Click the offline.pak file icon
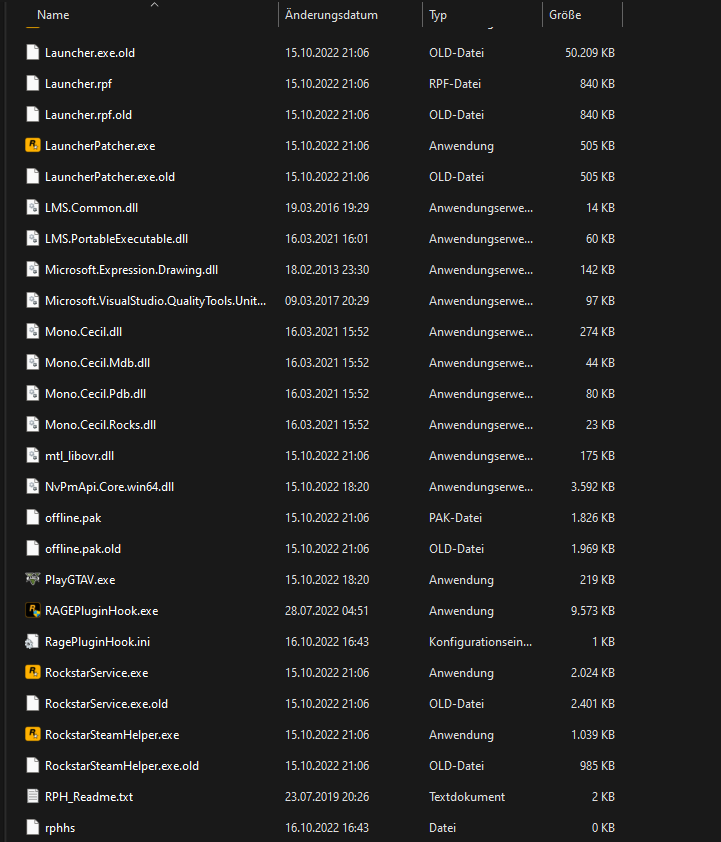Image resolution: width=721 pixels, height=842 pixels. tap(32, 517)
